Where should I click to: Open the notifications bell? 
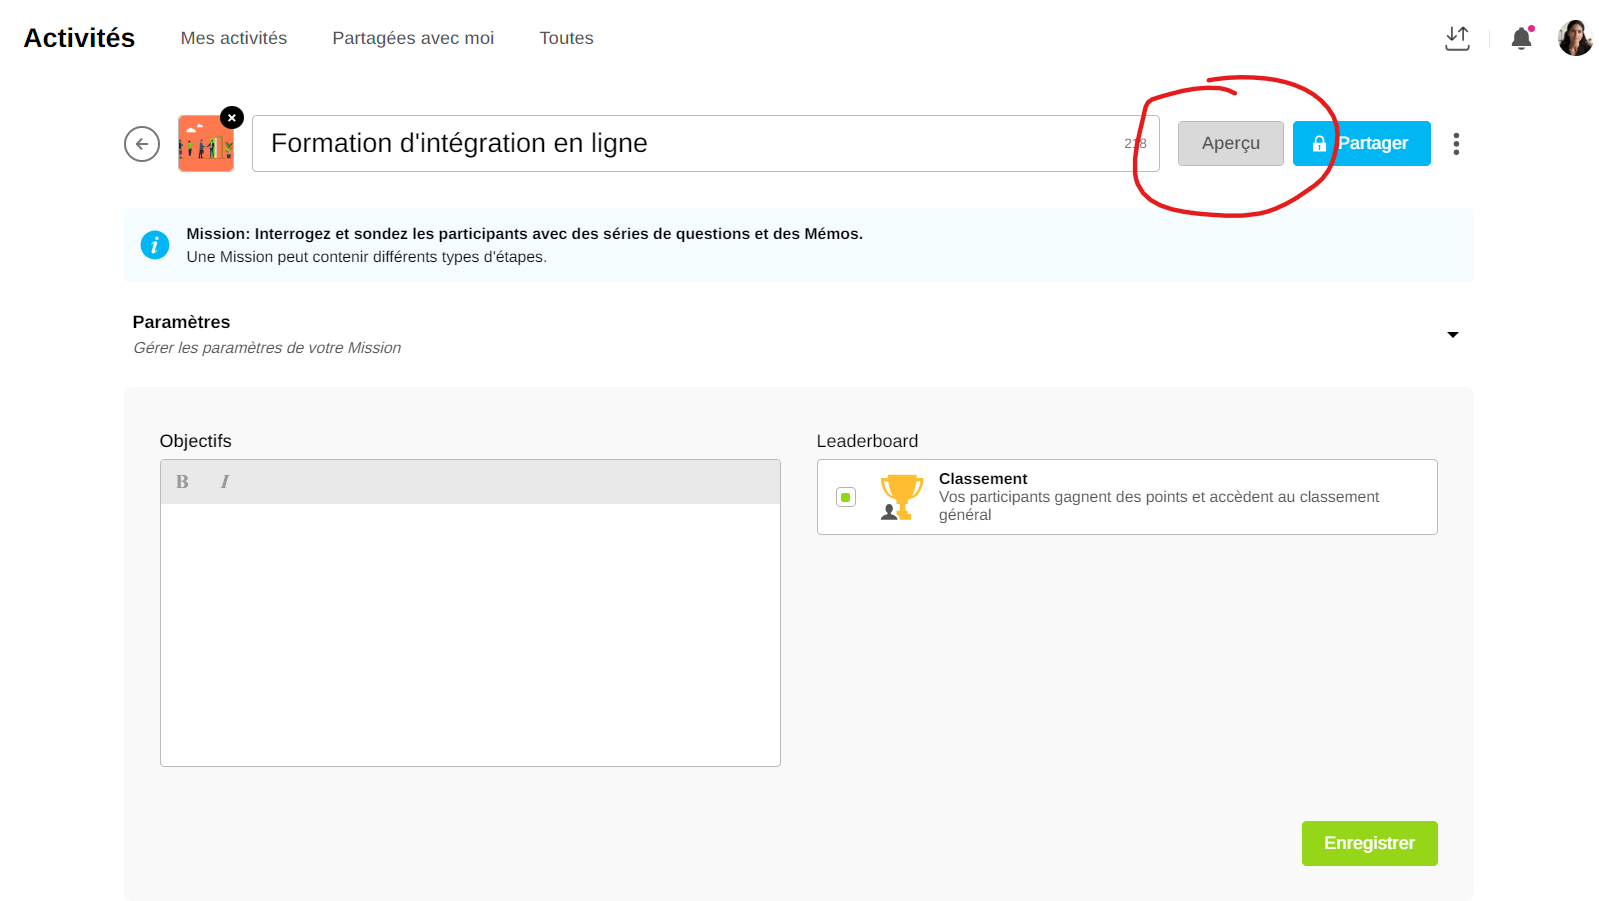[x=1521, y=39]
